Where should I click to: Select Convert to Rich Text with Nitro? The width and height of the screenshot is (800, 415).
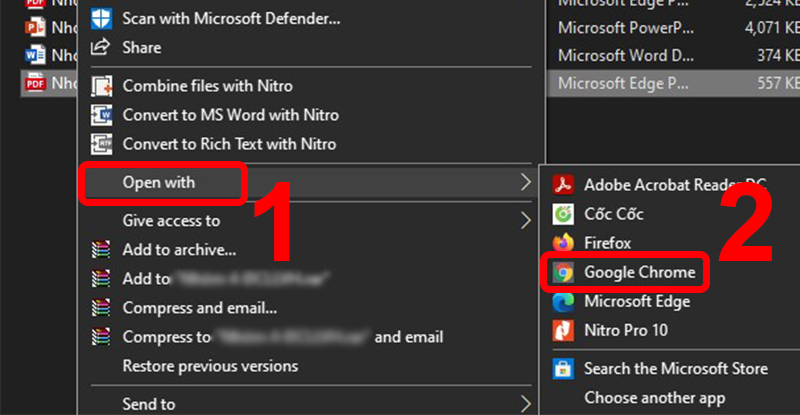[x=229, y=144]
